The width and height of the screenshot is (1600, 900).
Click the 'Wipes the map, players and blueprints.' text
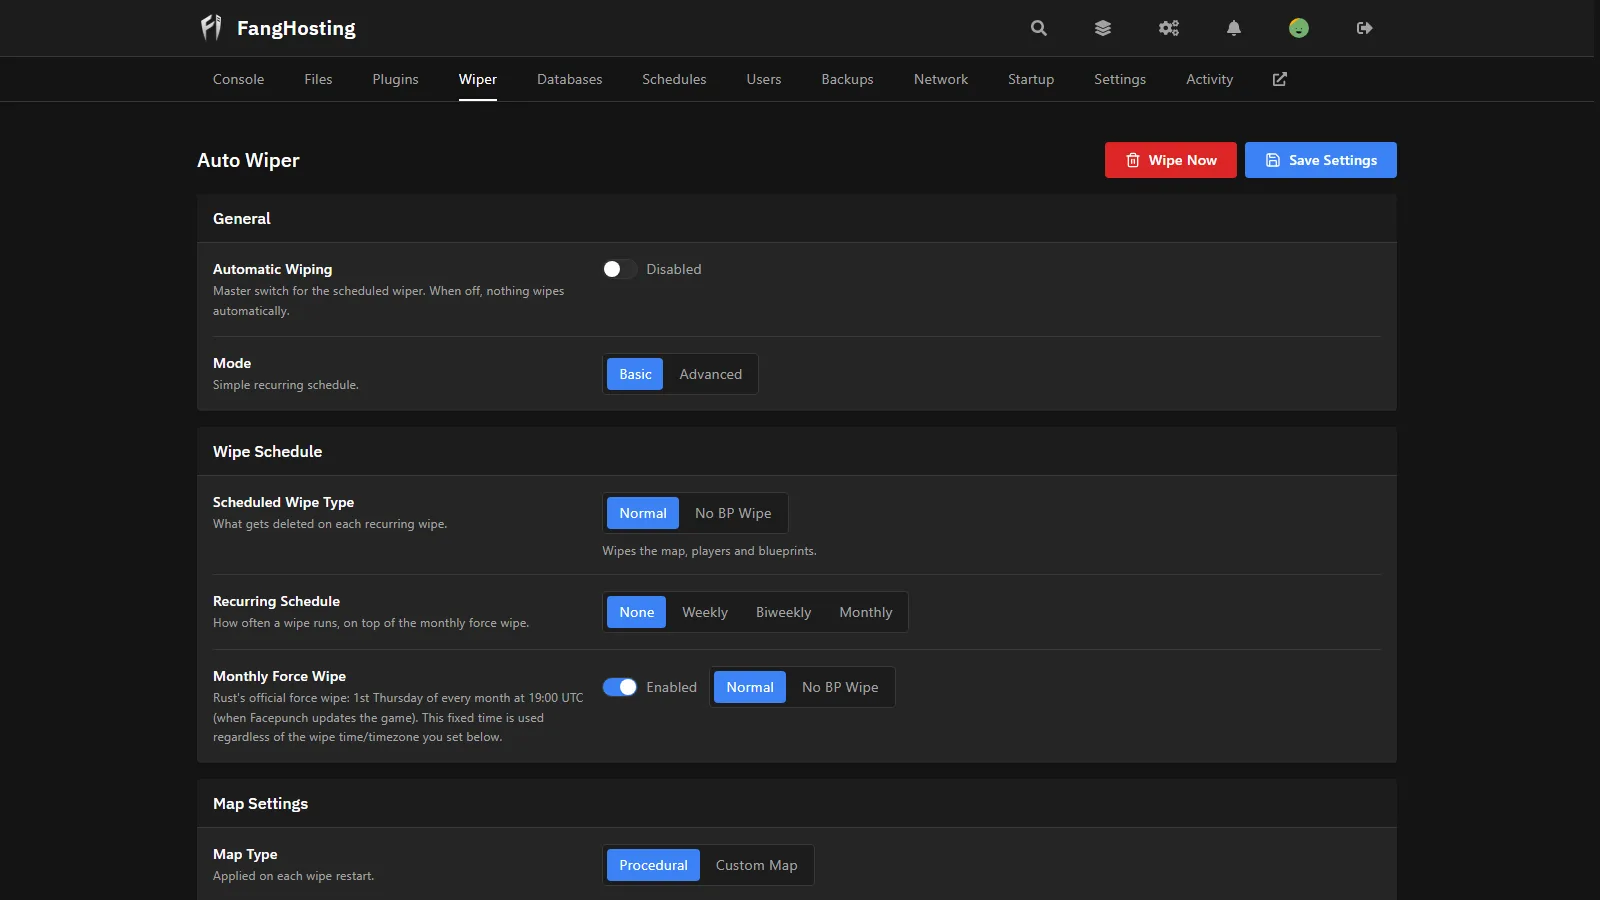click(x=709, y=551)
